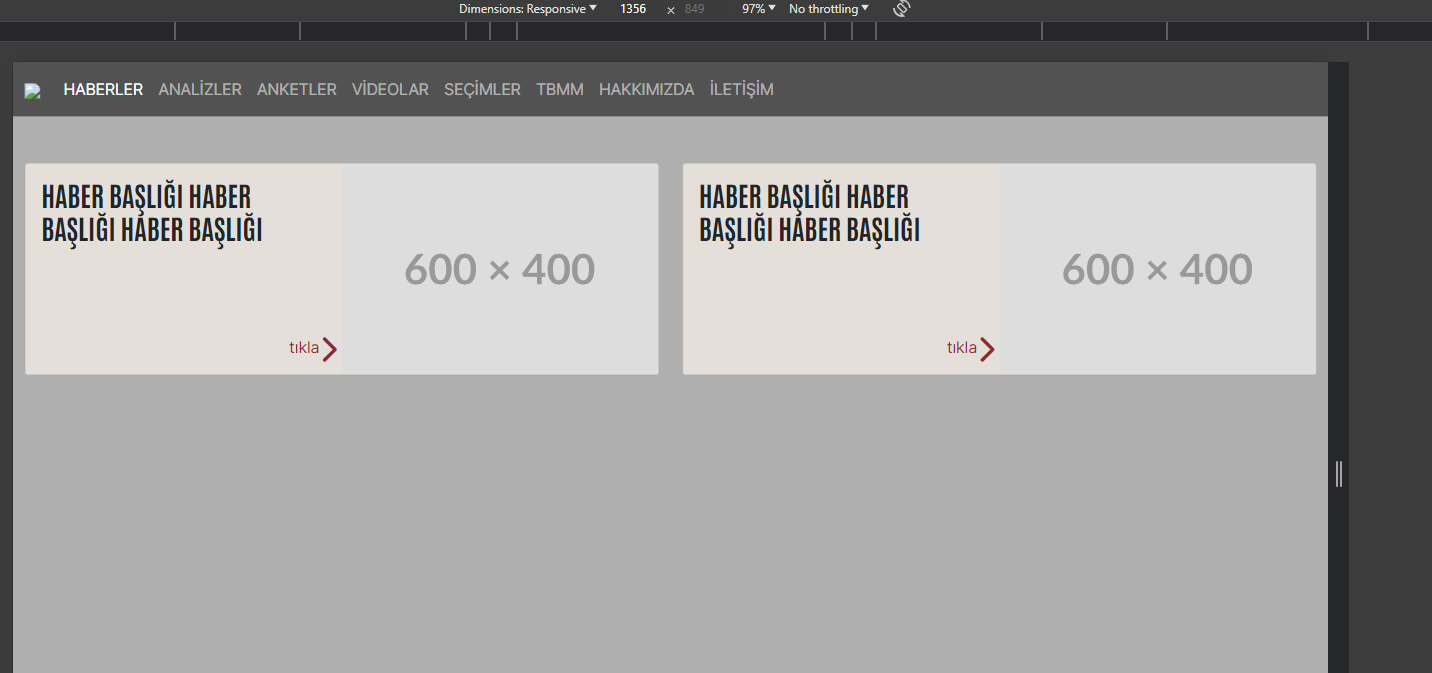This screenshot has height=673, width=1432.
Task: Click the viewport resize handle on right edge
Action: (x=1339, y=473)
